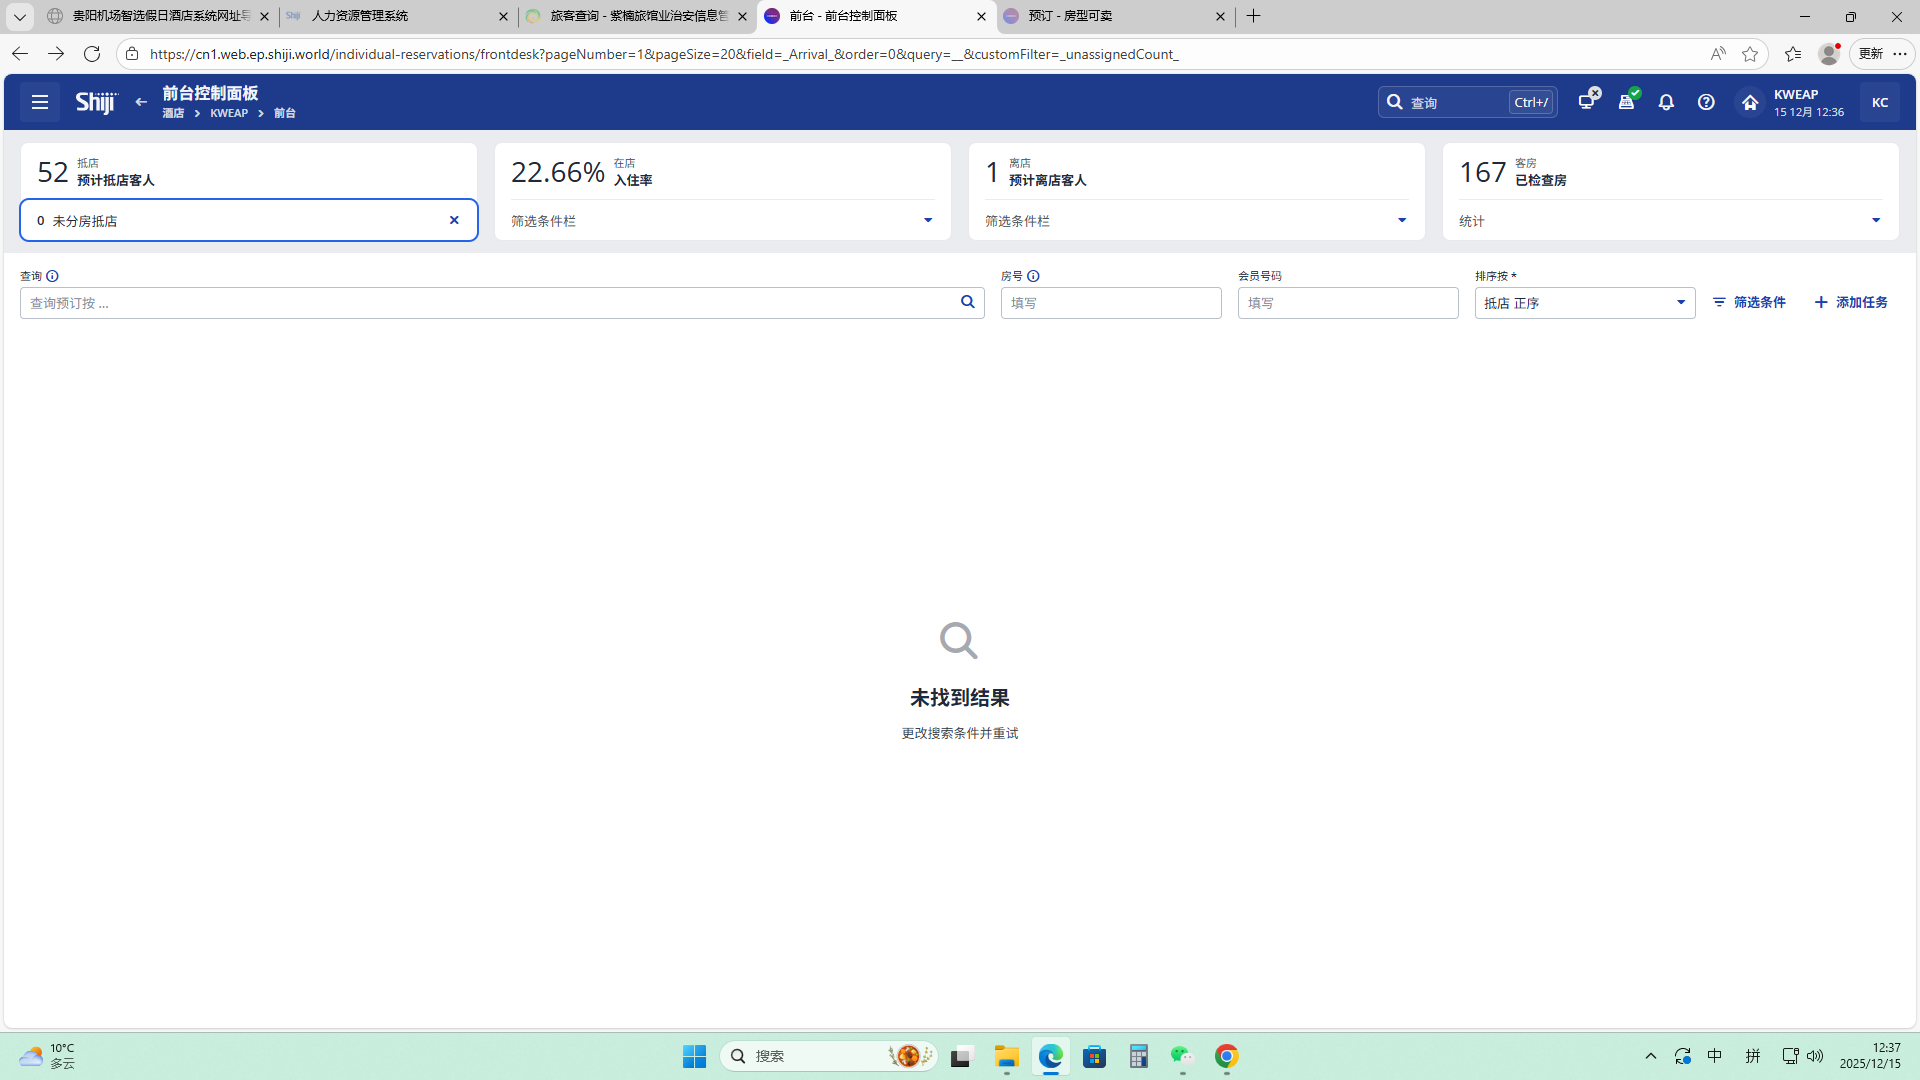Click the back arrow beside Shiji logo
The height and width of the screenshot is (1080, 1920).
(x=141, y=102)
